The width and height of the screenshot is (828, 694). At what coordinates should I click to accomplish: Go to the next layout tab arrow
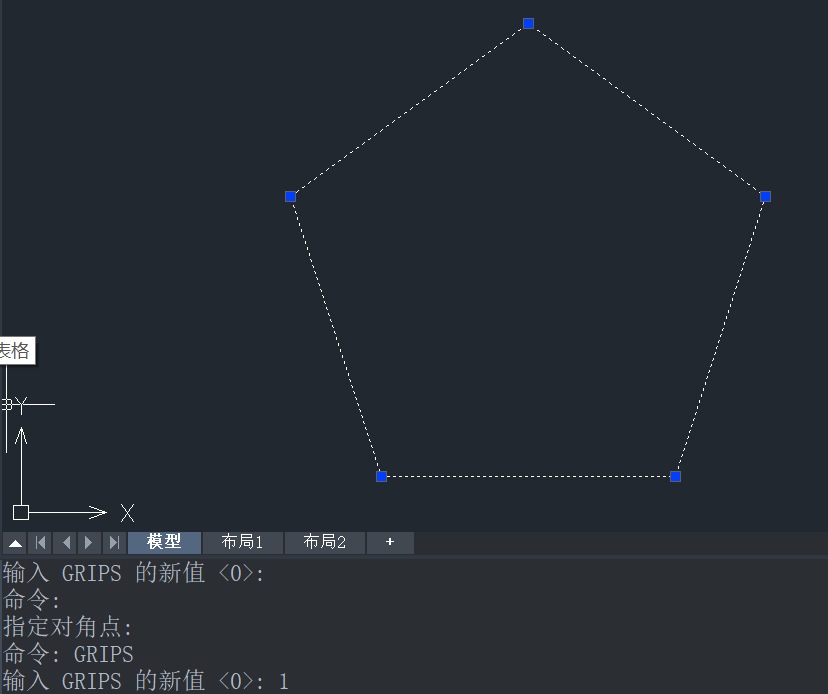pyautogui.click(x=89, y=542)
